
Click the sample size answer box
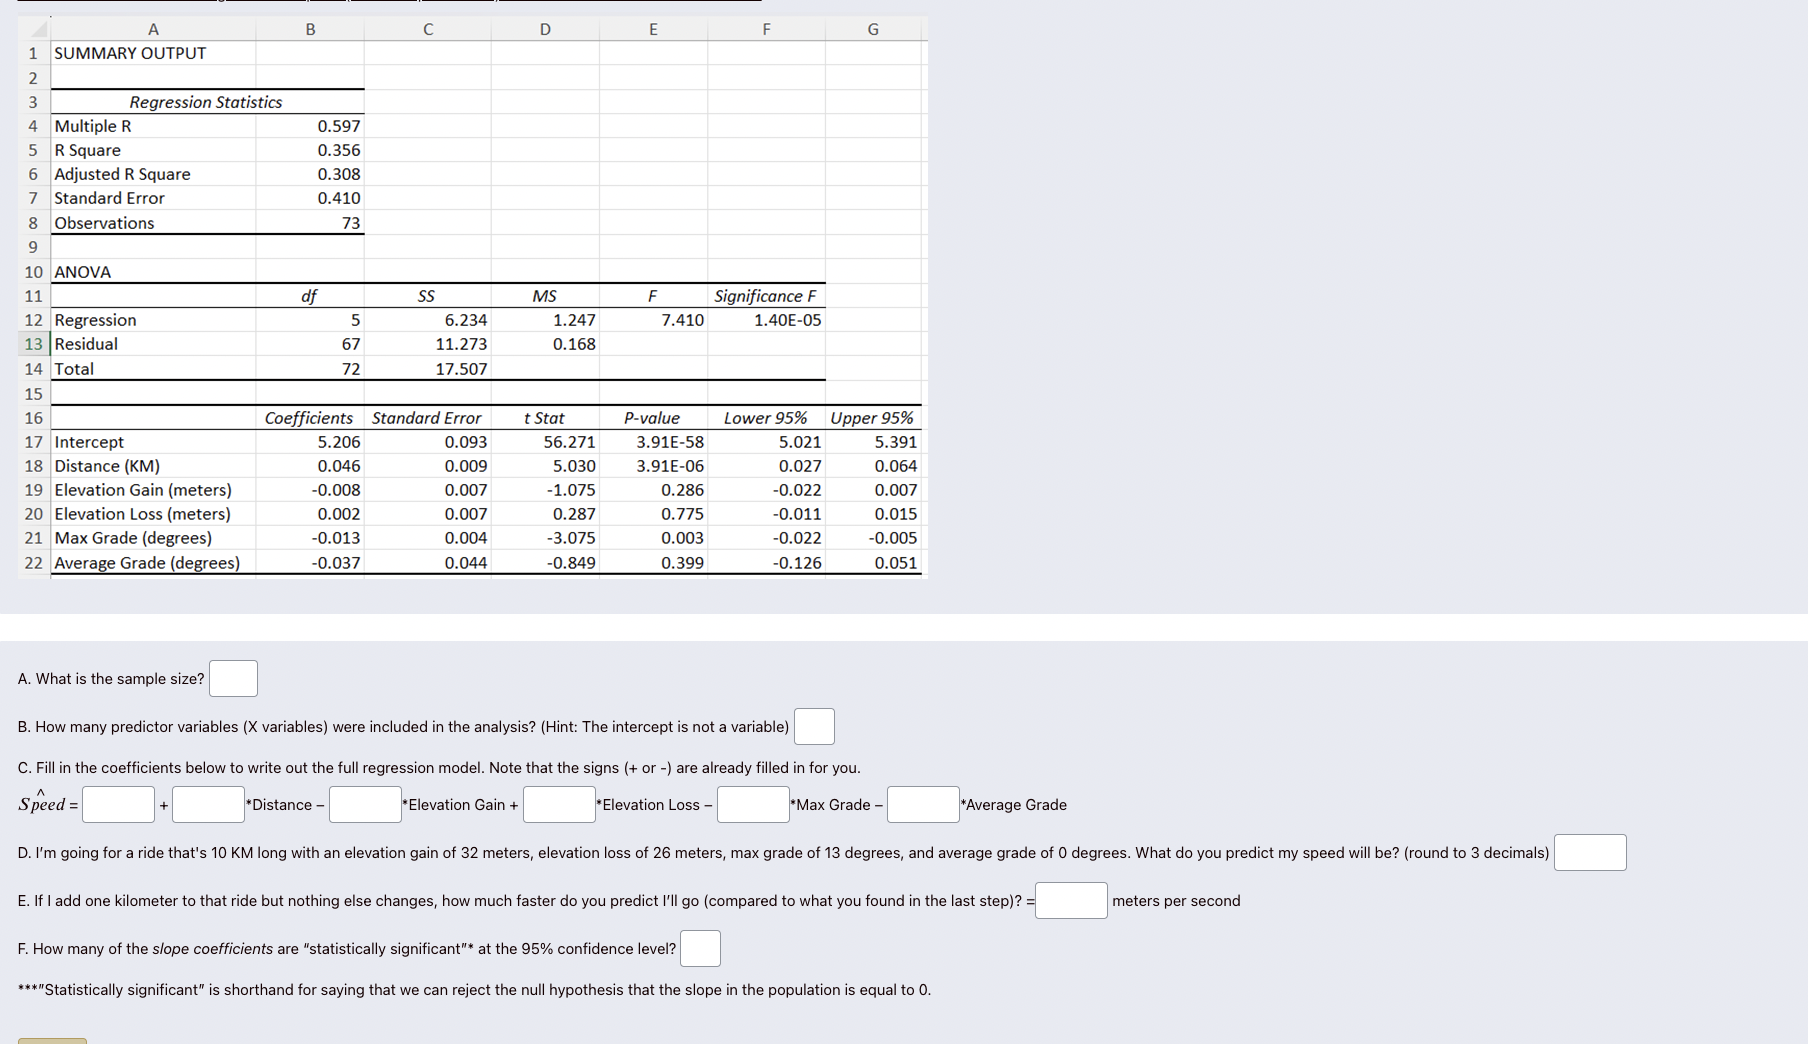click(233, 678)
